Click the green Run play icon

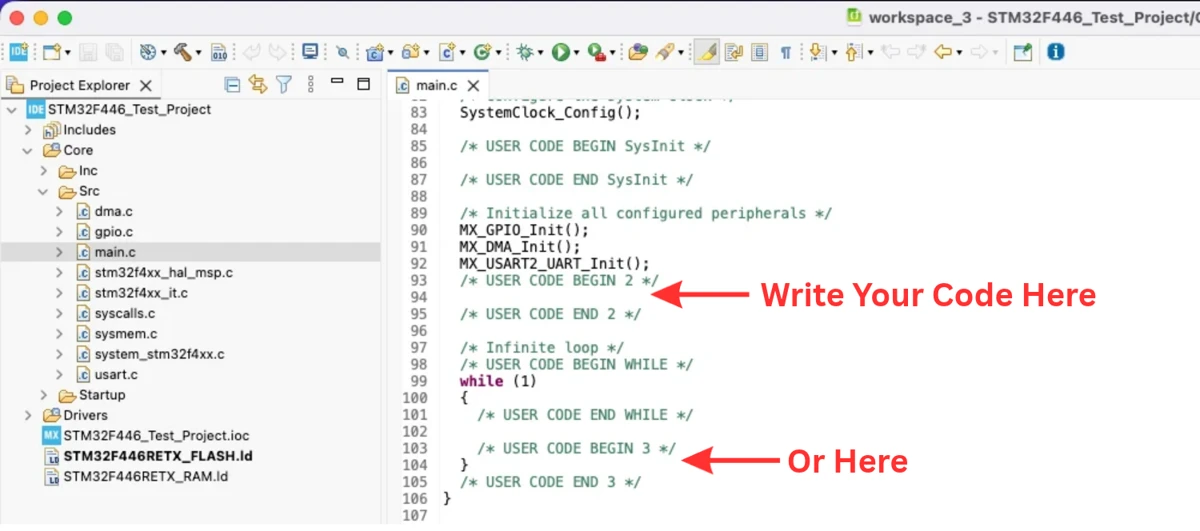(x=561, y=52)
